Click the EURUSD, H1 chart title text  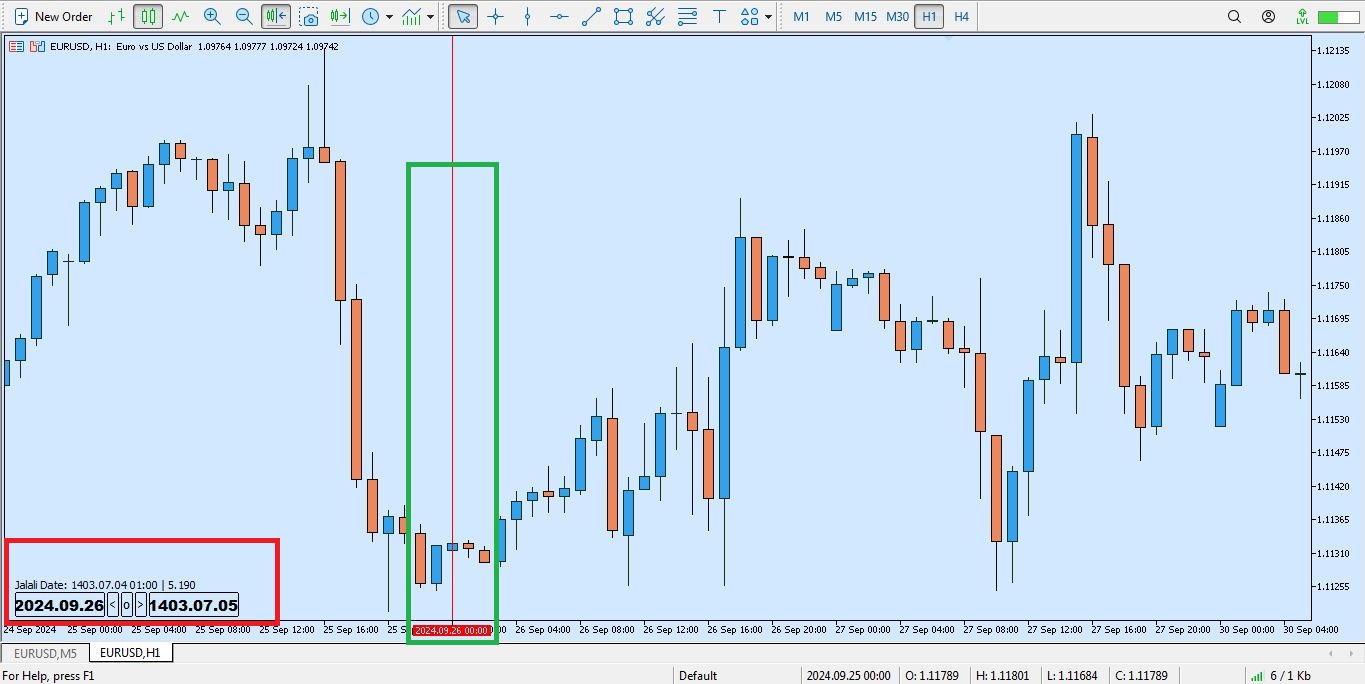(x=121, y=46)
